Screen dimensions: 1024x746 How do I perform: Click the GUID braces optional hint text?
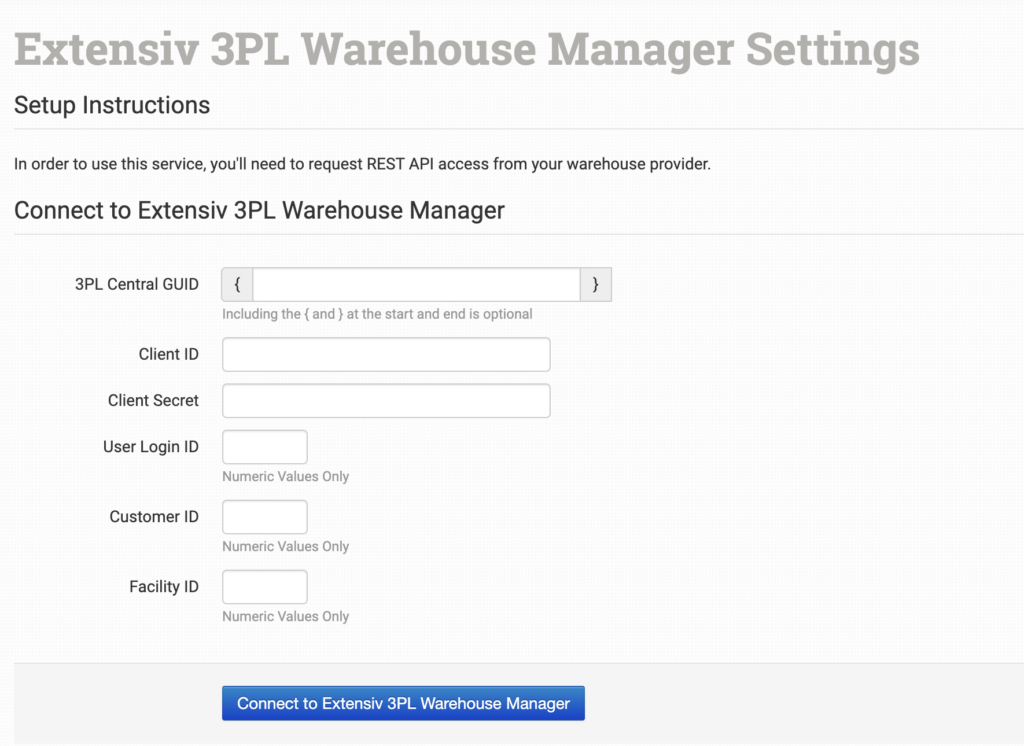[x=377, y=314]
